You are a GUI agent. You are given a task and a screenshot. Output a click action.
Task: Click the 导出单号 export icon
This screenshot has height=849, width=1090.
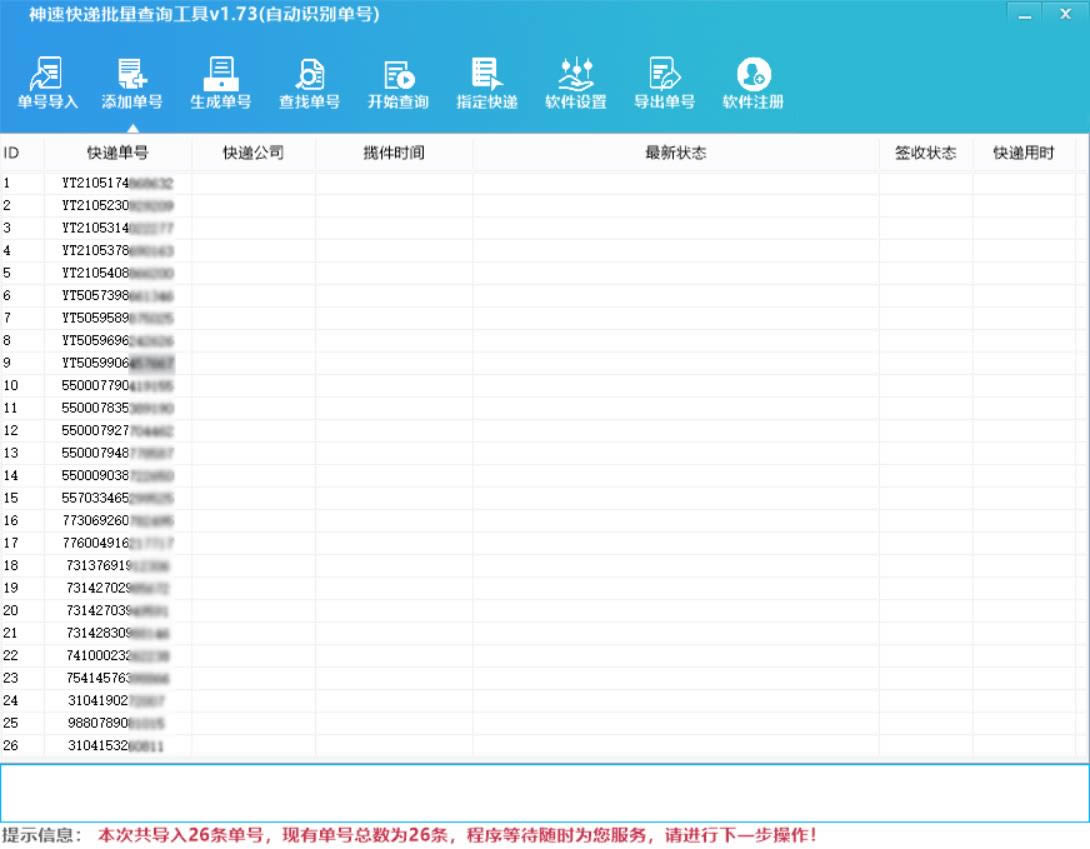point(664,83)
